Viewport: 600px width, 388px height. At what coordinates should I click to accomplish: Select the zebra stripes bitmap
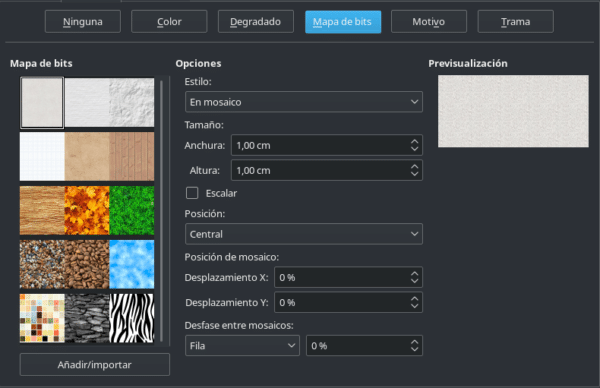click(132, 318)
